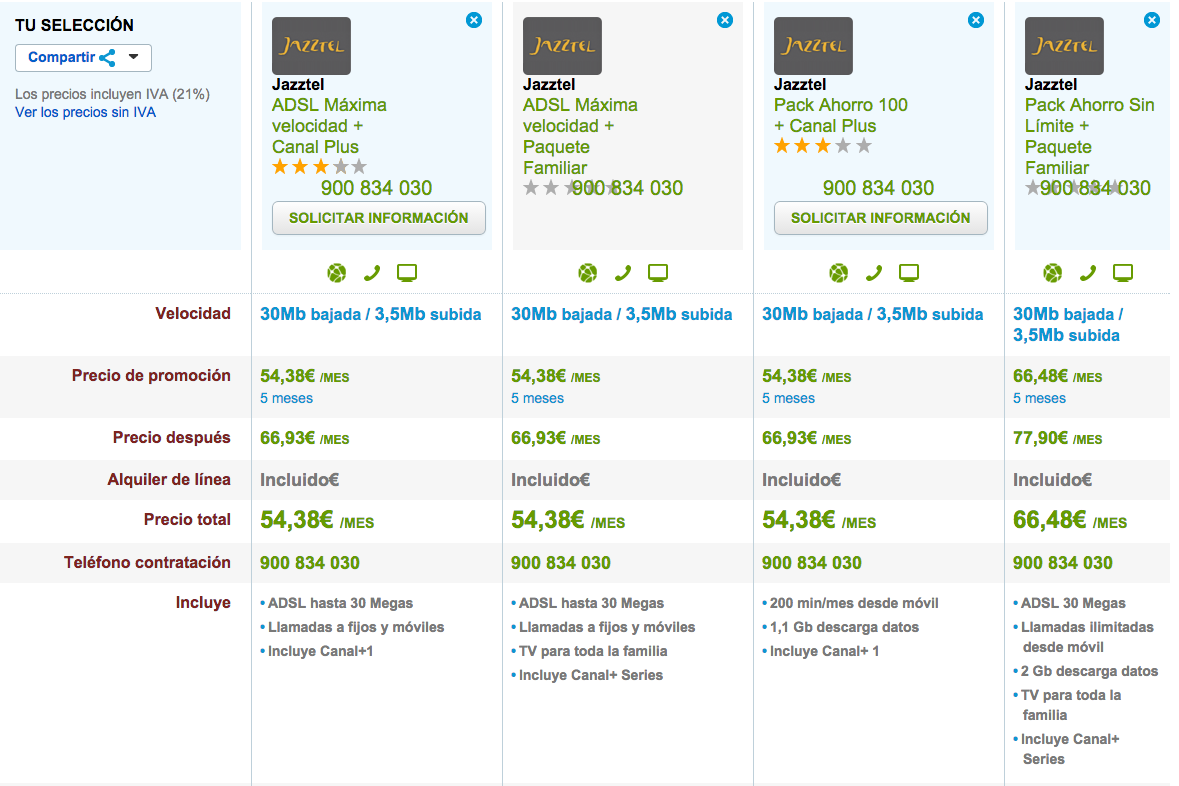This screenshot has width=1179, height=786.
Task: Open 'ADSL Máxima velocidad + Canal Plus' offer title
Action: [329, 126]
